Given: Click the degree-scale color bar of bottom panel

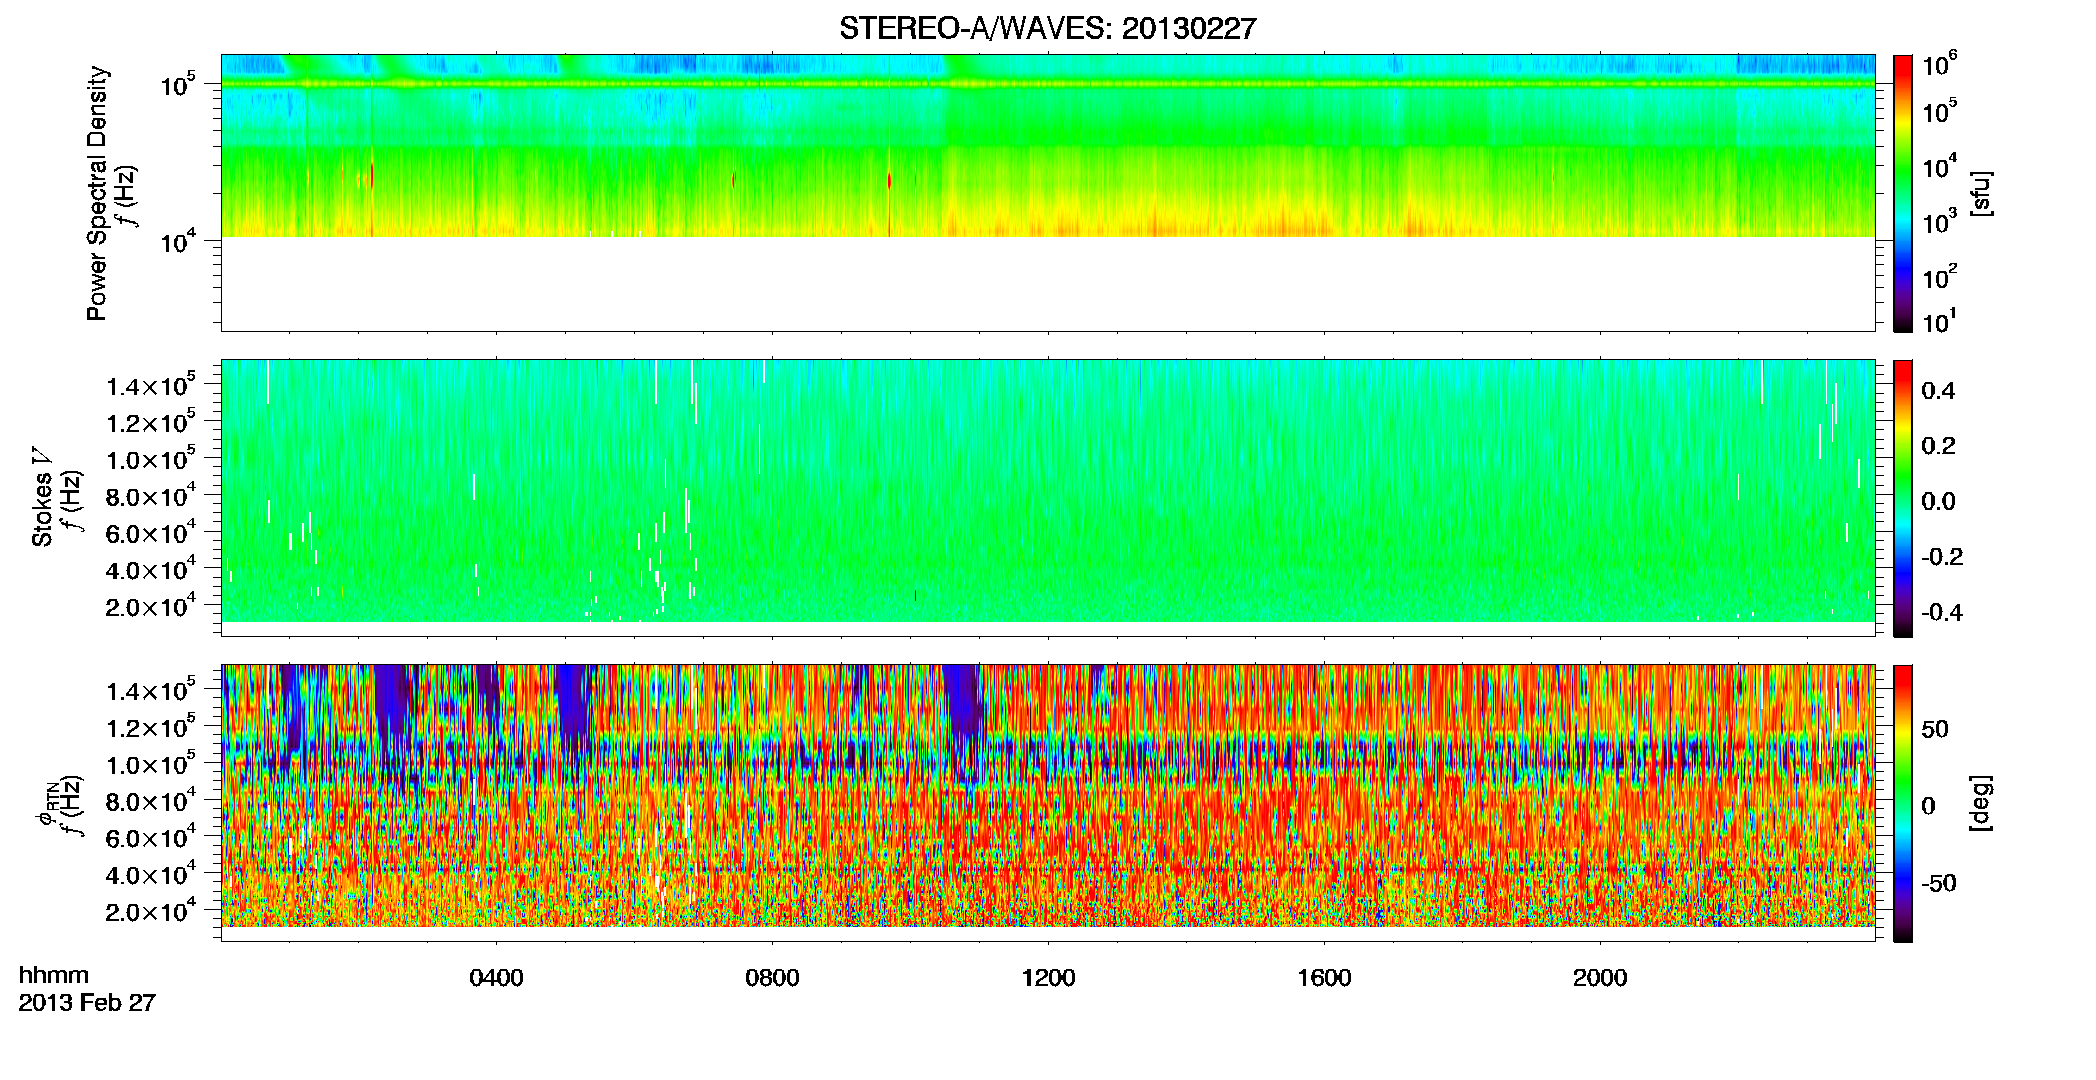Looking at the screenshot, I should (x=1902, y=803).
